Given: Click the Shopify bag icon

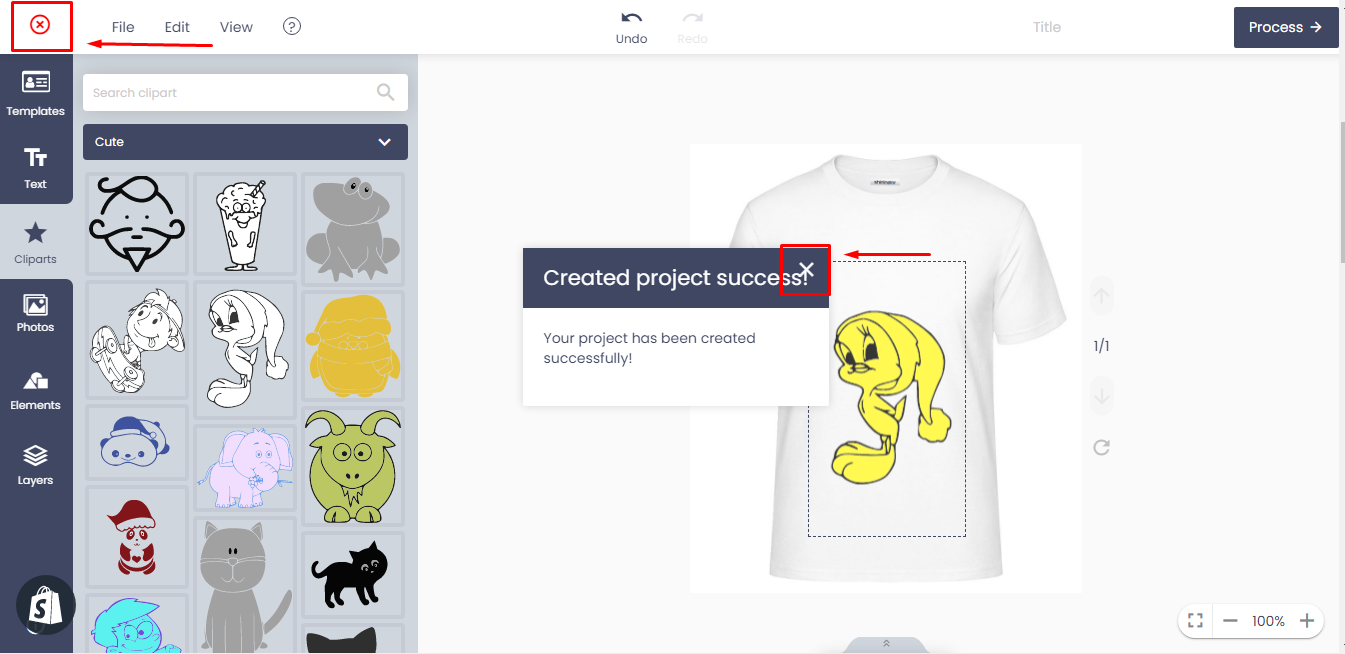Looking at the screenshot, I should [46, 605].
